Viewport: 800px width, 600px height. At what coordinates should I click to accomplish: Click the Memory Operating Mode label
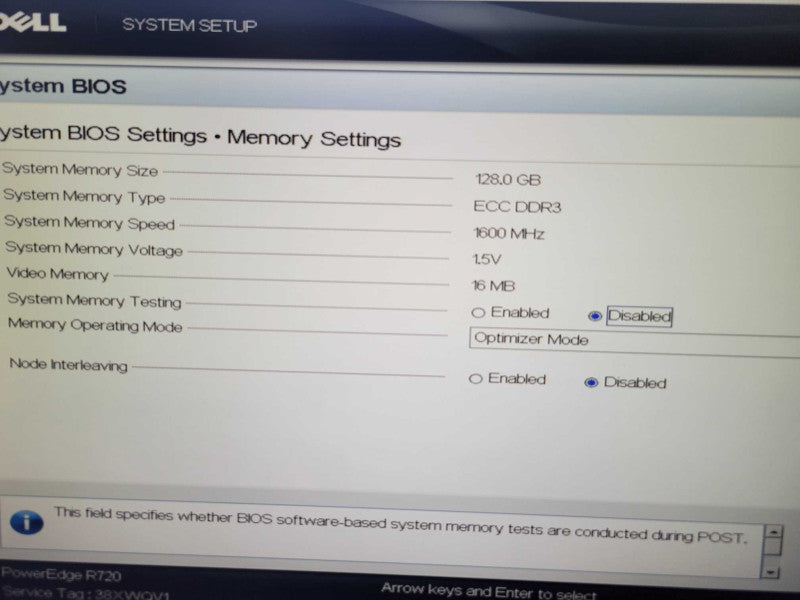(x=95, y=324)
